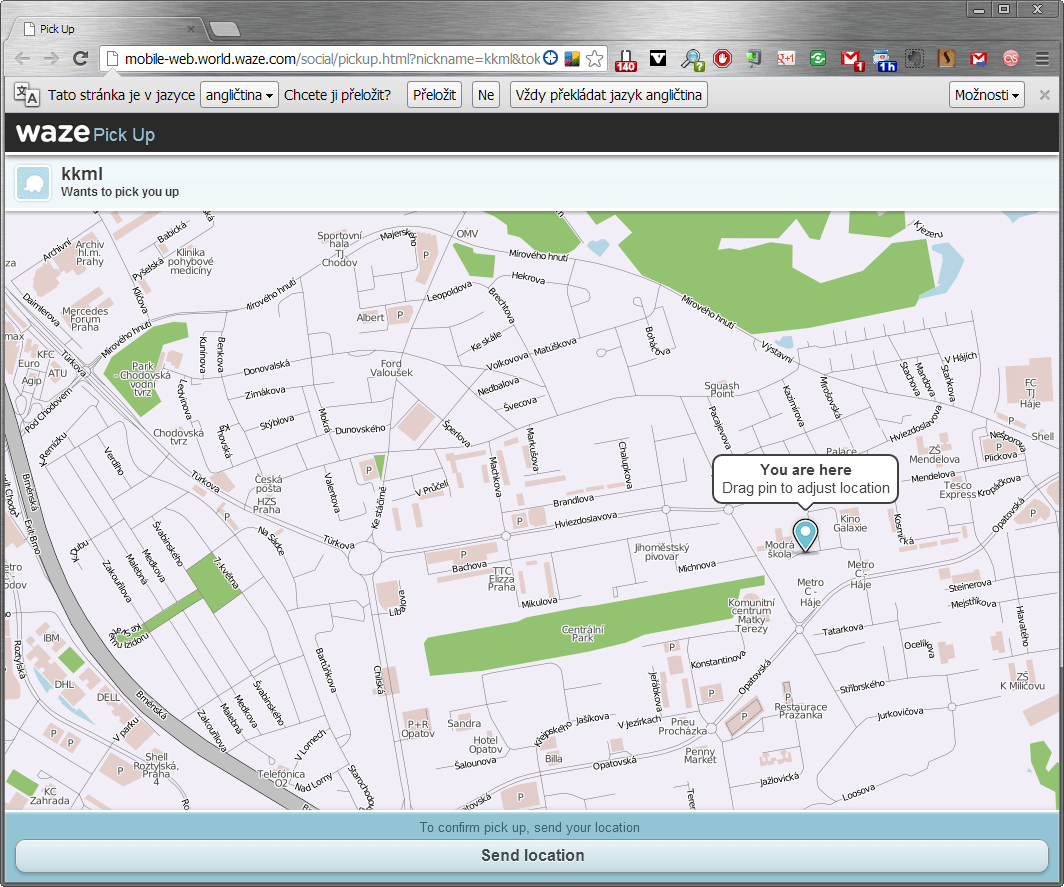Open a new tab
1064x887 pixels.
tap(225, 29)
